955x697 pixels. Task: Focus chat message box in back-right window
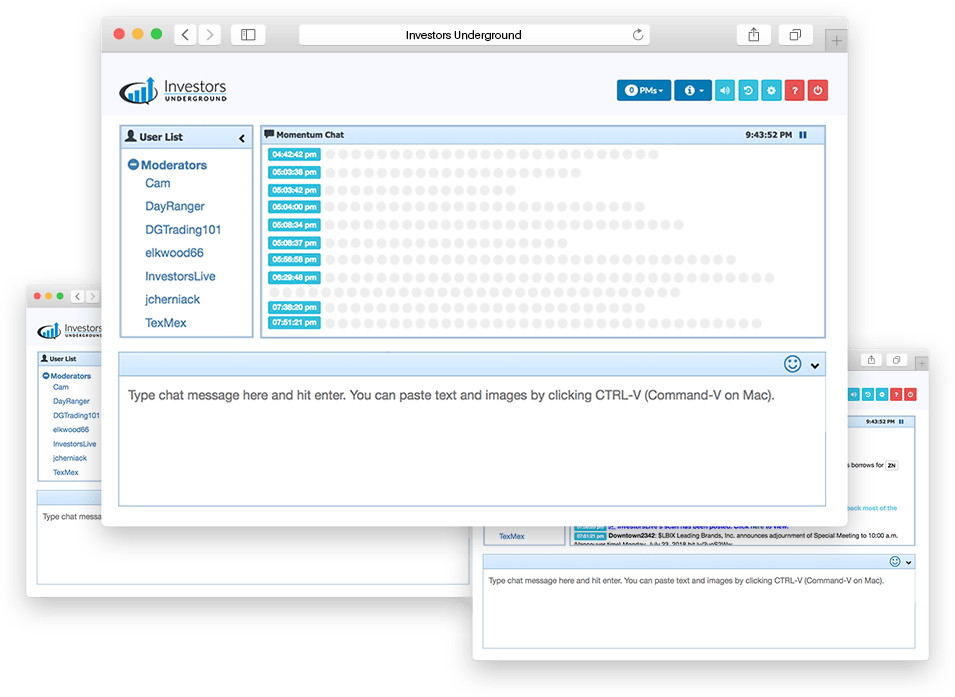coord(699,608)
